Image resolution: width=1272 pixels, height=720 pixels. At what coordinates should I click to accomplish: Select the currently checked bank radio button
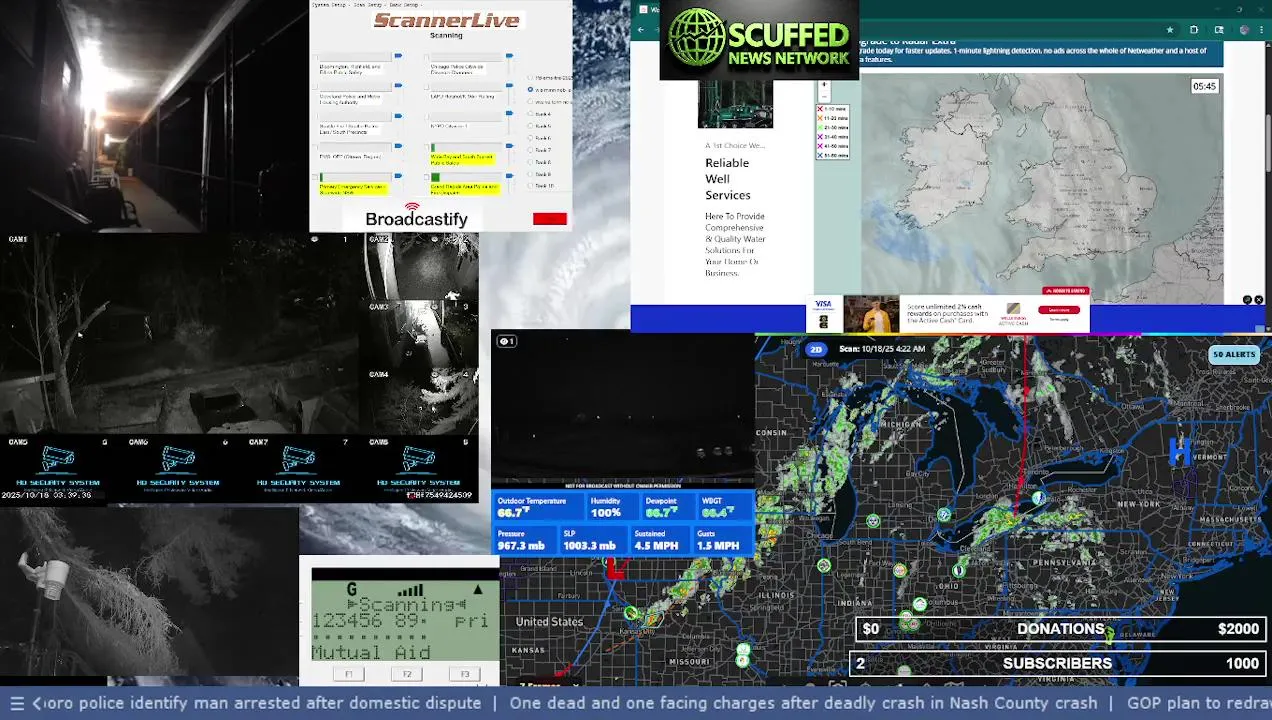pos(530,90)
